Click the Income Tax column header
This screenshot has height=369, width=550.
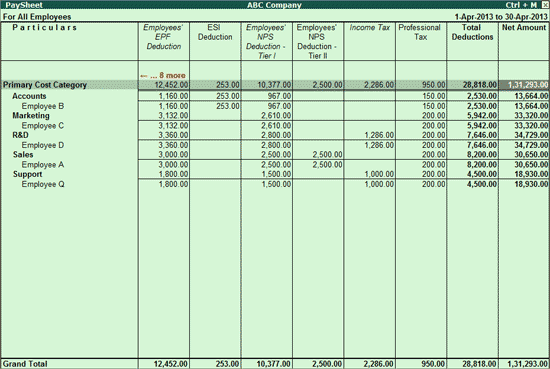pyautogui.click(x=370, y=27)
